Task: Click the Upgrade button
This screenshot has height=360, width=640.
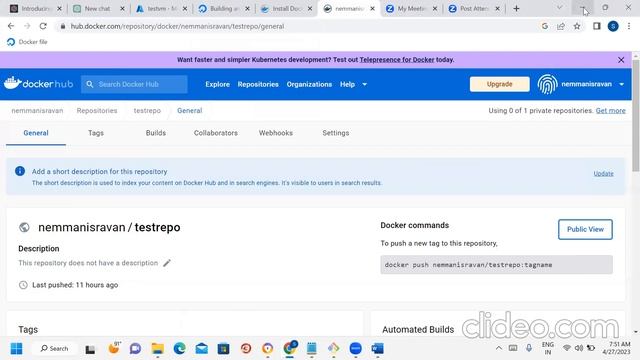Action: coord(500,84)
